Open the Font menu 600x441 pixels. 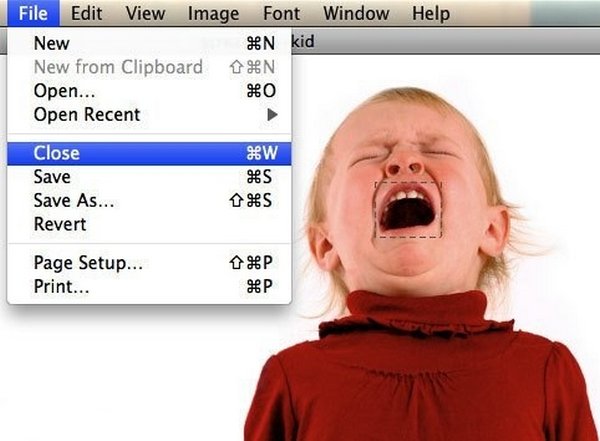tap(281, 13)
